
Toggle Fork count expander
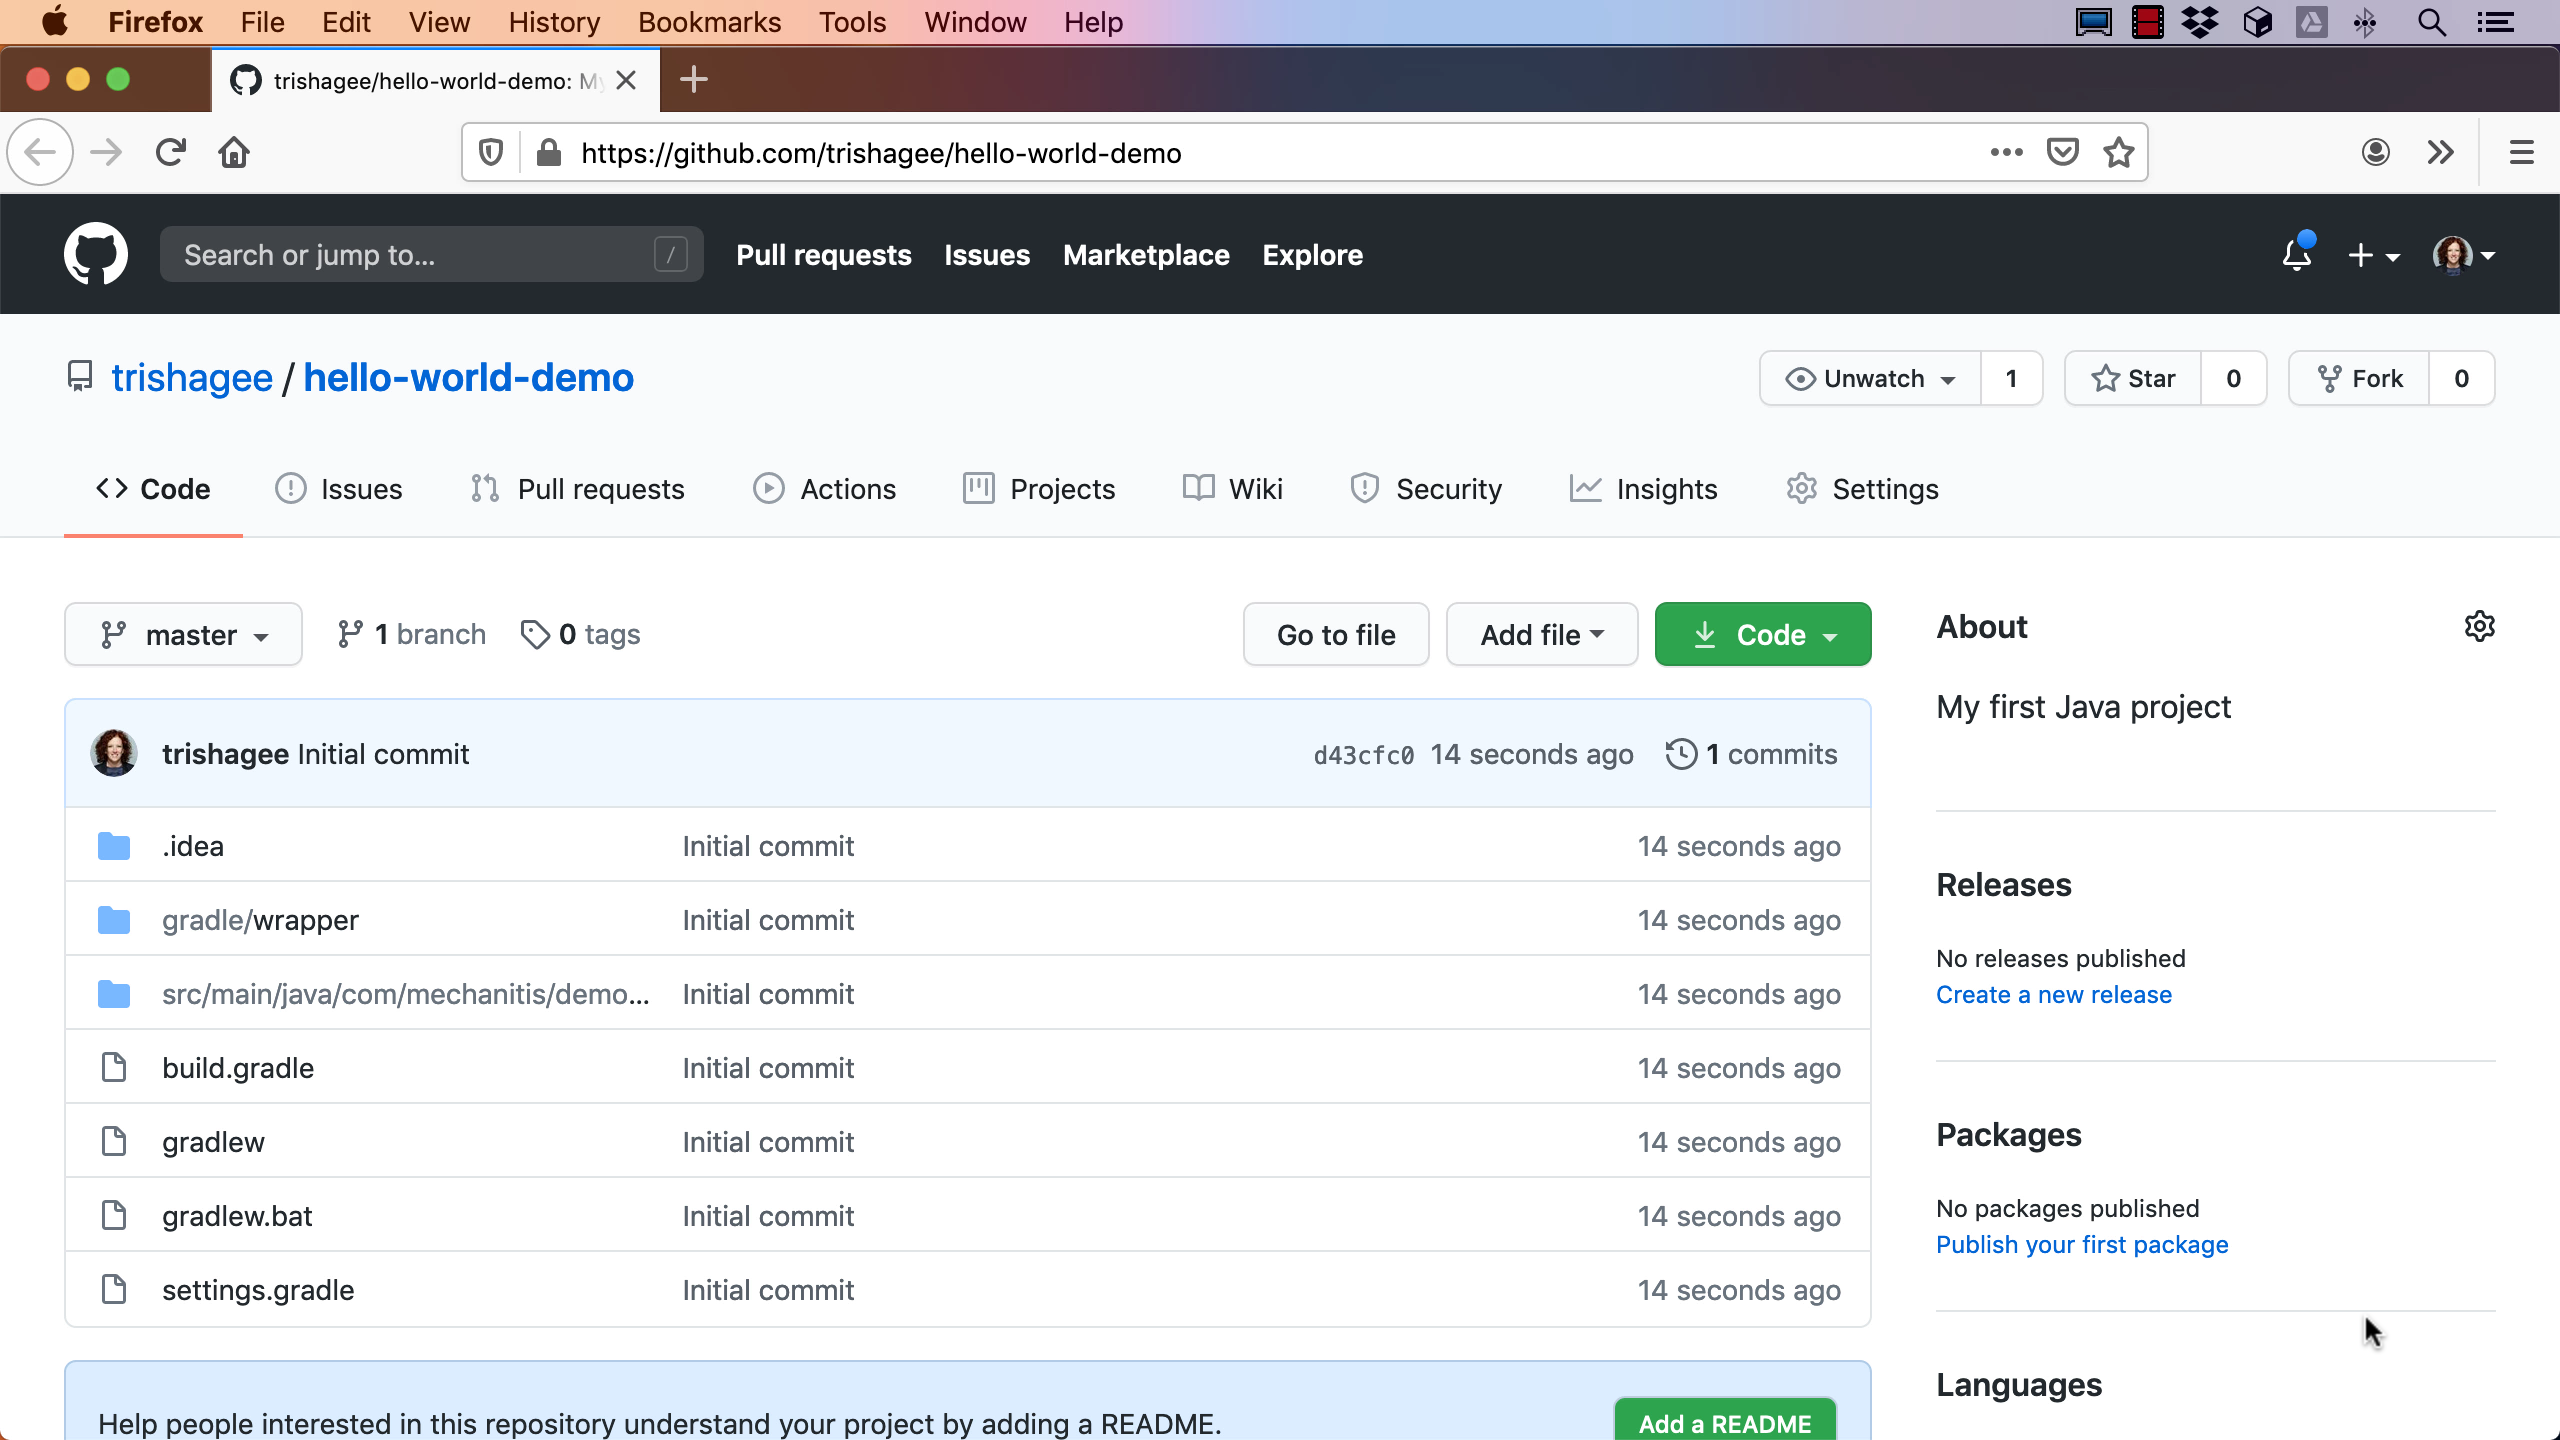click(2462, 378)
